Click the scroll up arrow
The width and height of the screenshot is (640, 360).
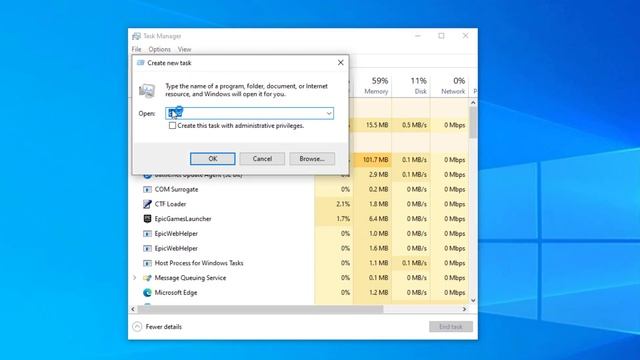tap(473, 102)
